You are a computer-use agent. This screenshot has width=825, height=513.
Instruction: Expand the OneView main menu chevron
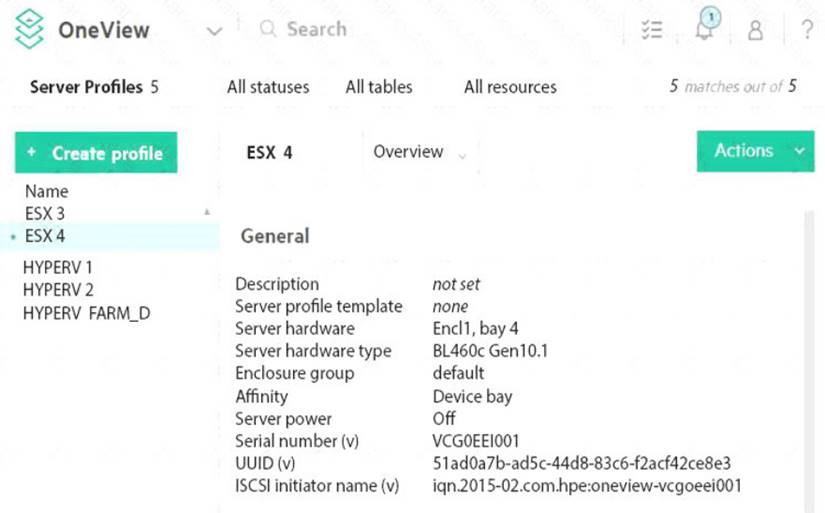(x=214, y=31)
